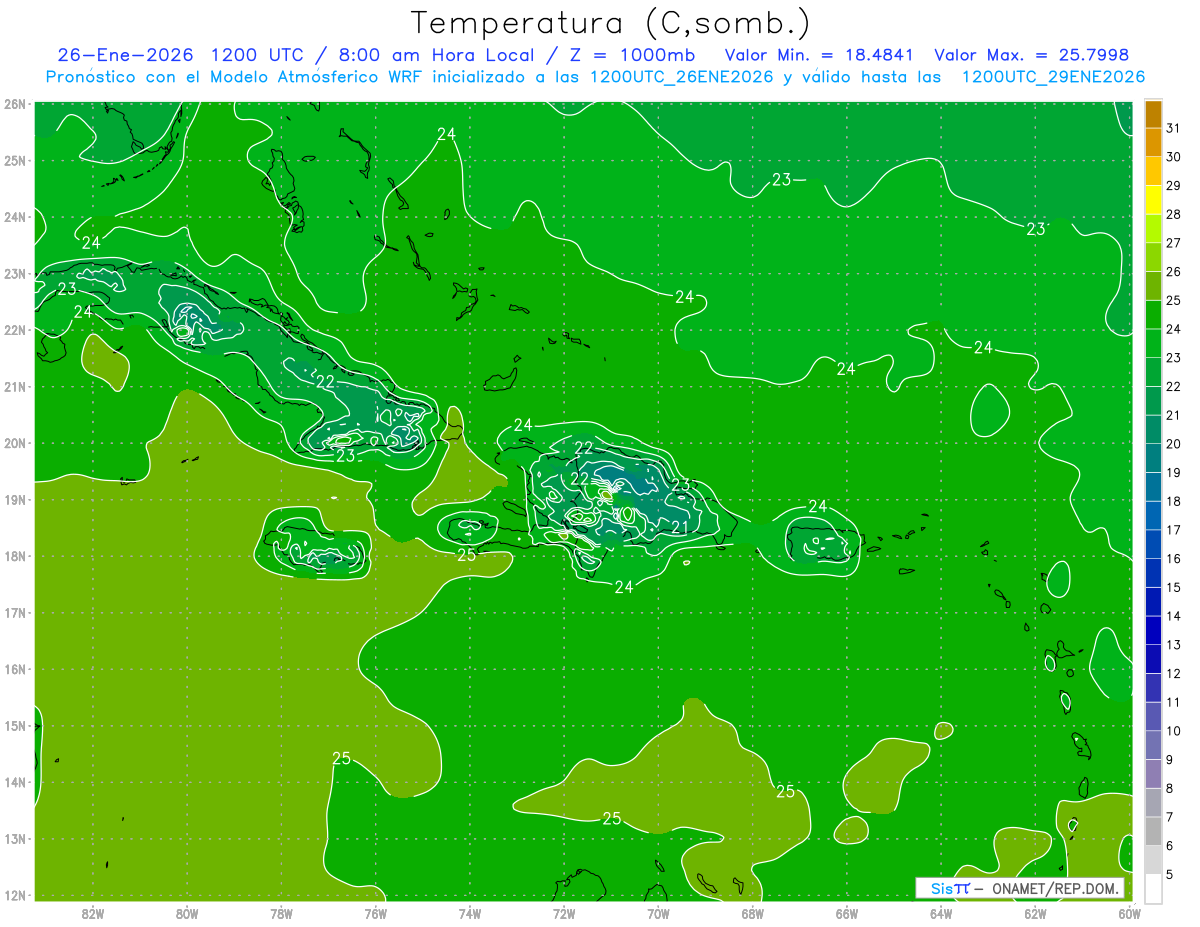This screenshot has width=1200, height=927.
Task: Click the teal swatch between 19 and 20
Action: [1153, 458]
